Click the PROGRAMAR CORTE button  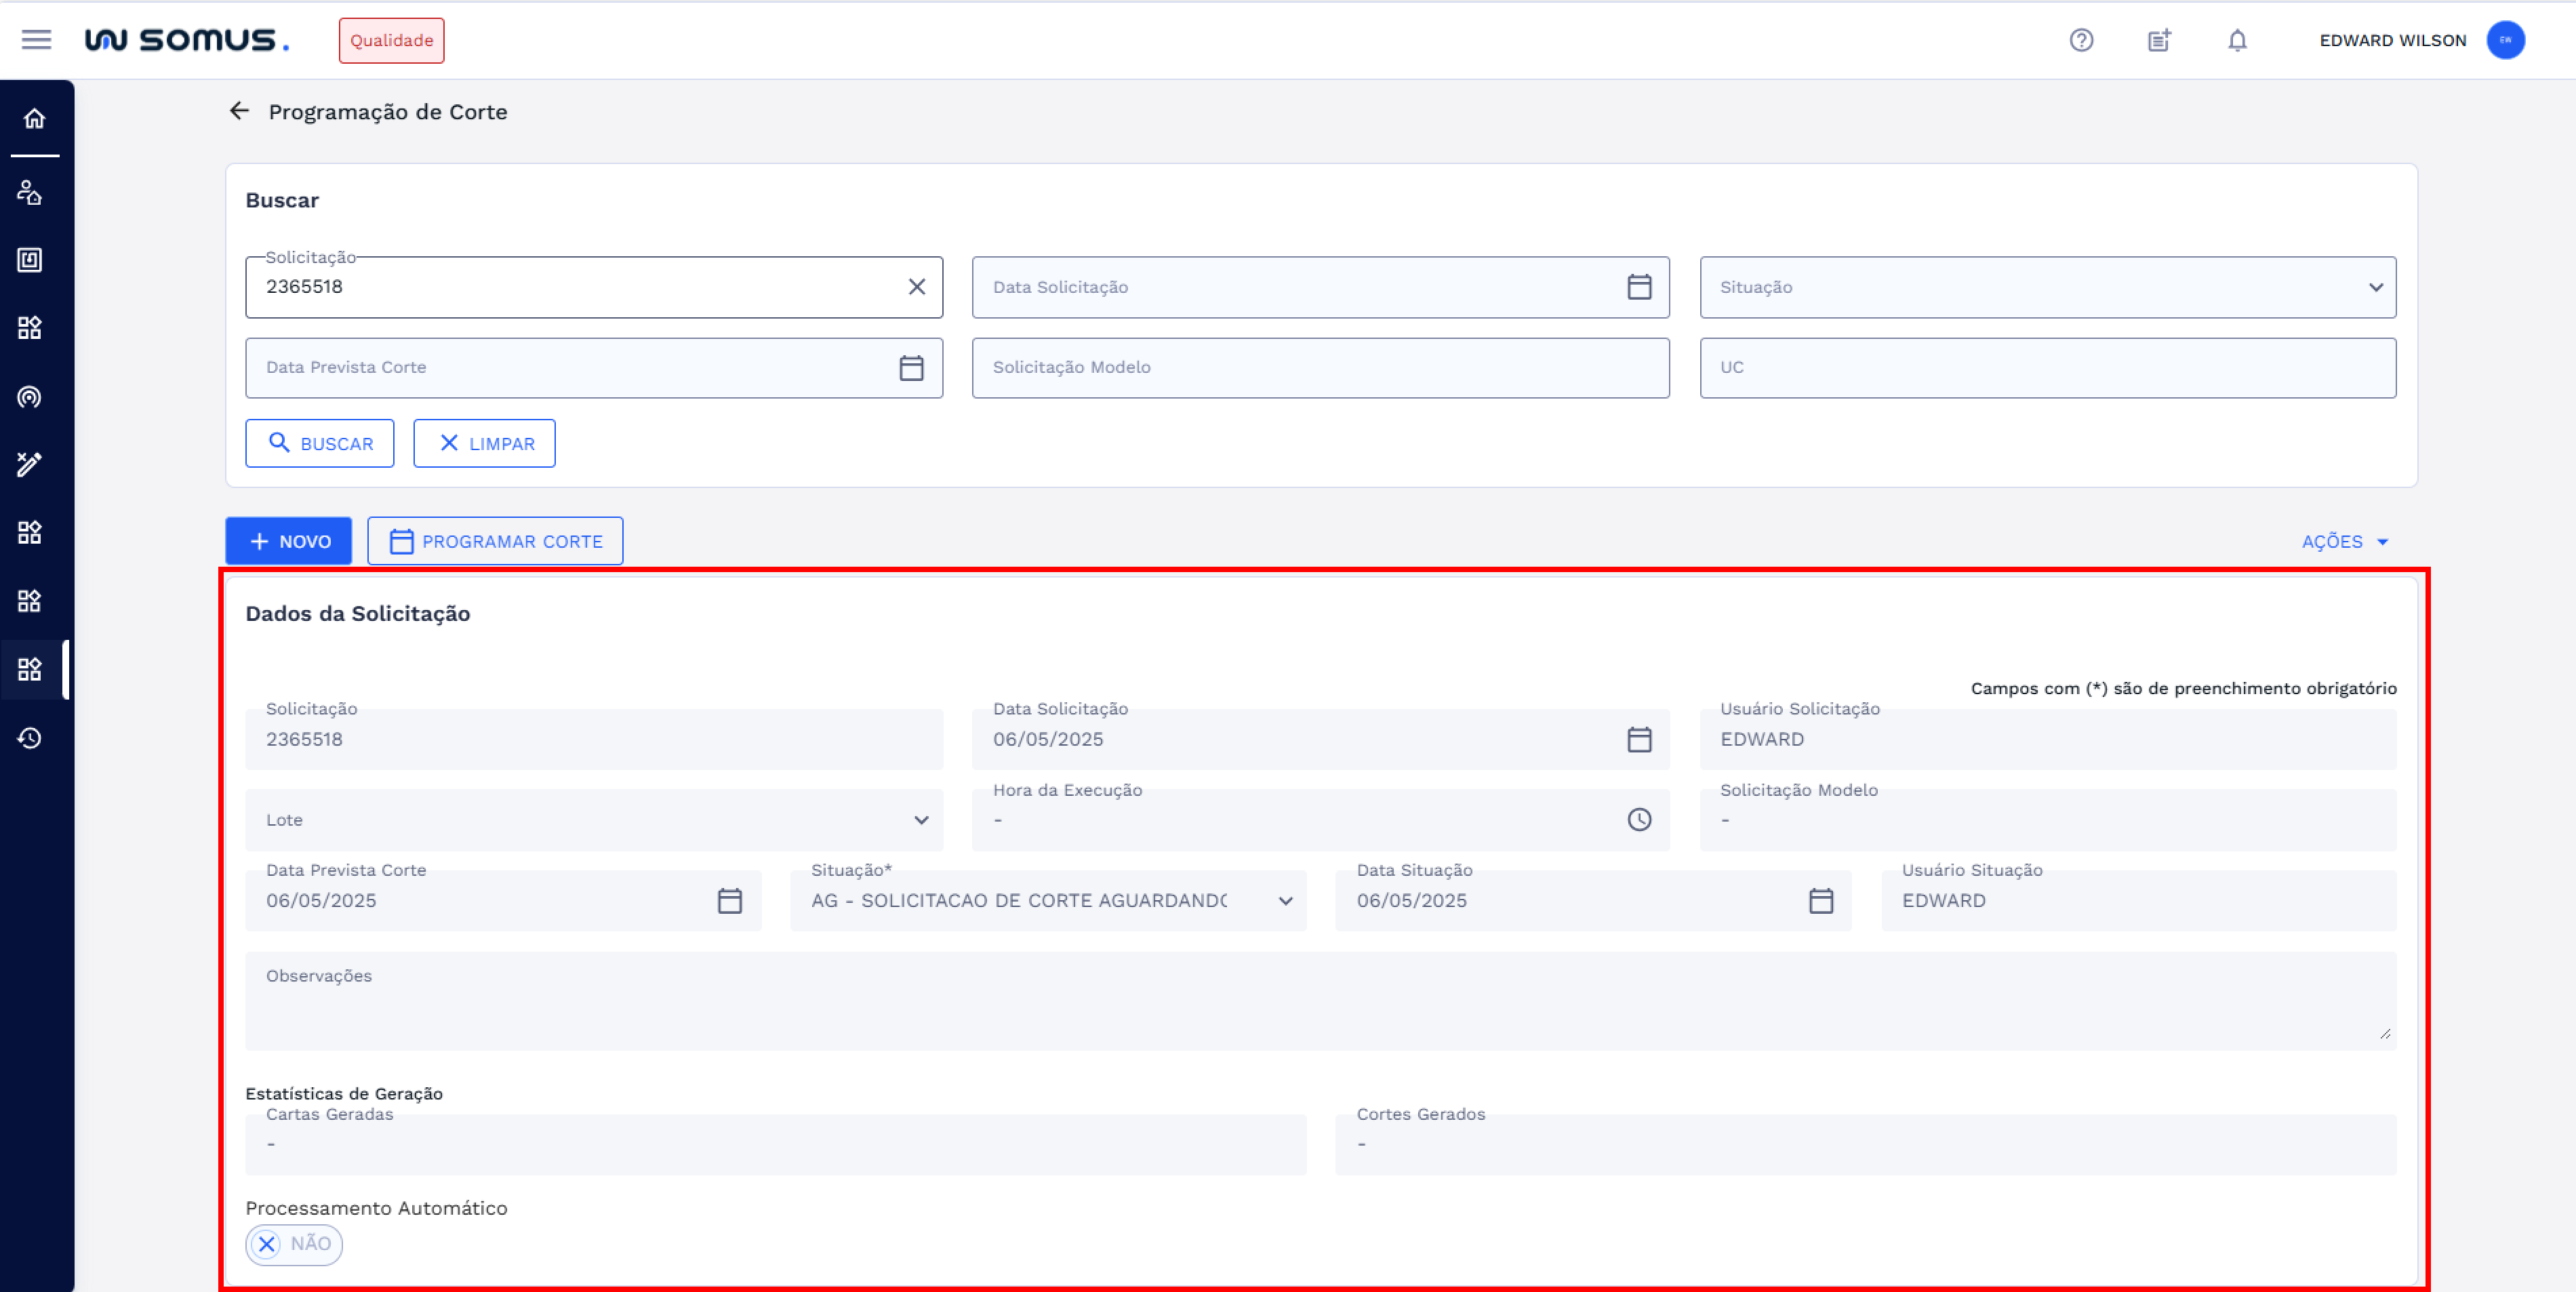(495, 542)
